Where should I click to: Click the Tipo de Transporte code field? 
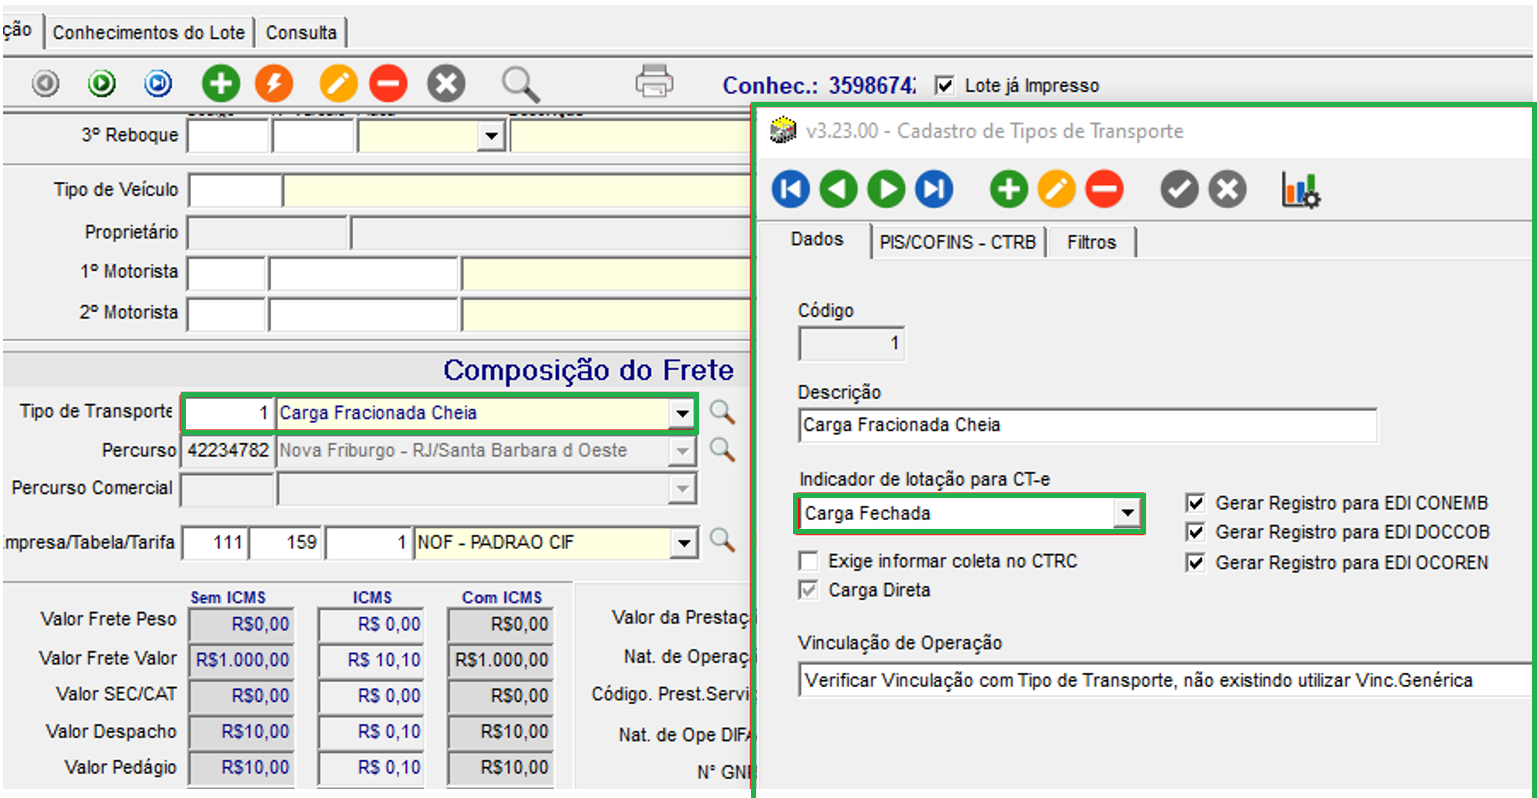point(228,413)
